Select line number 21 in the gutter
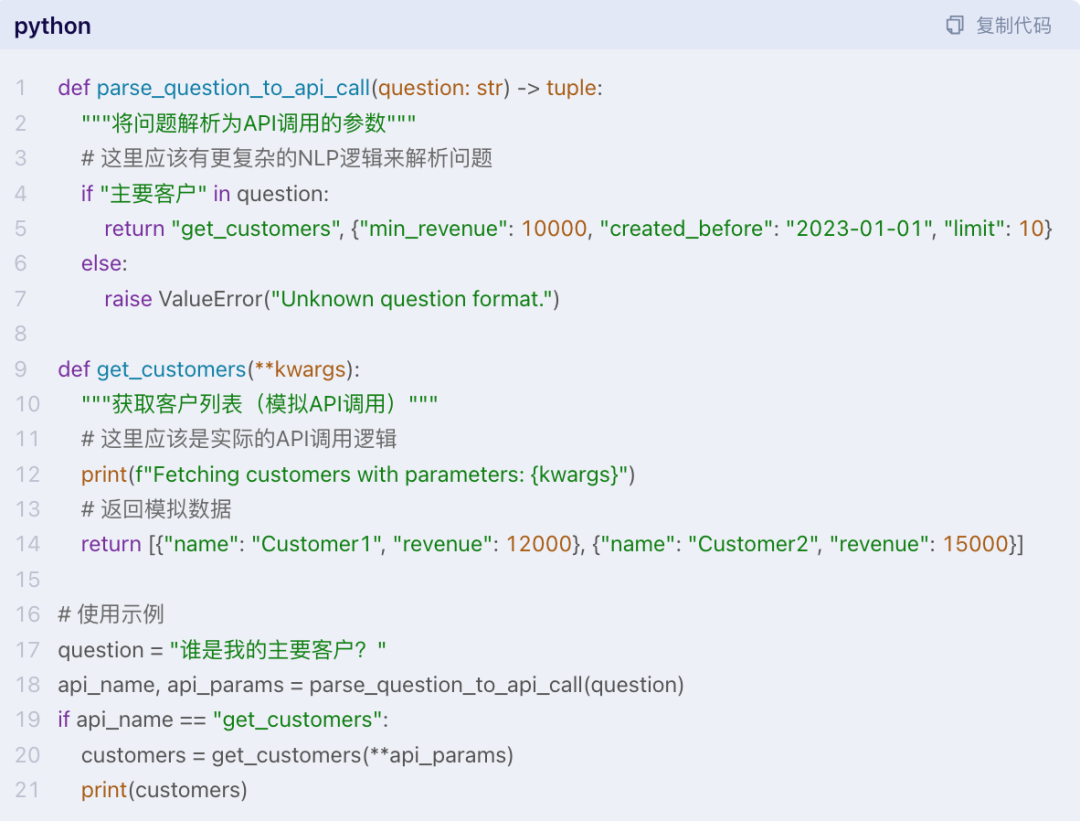 click(27, 790)
